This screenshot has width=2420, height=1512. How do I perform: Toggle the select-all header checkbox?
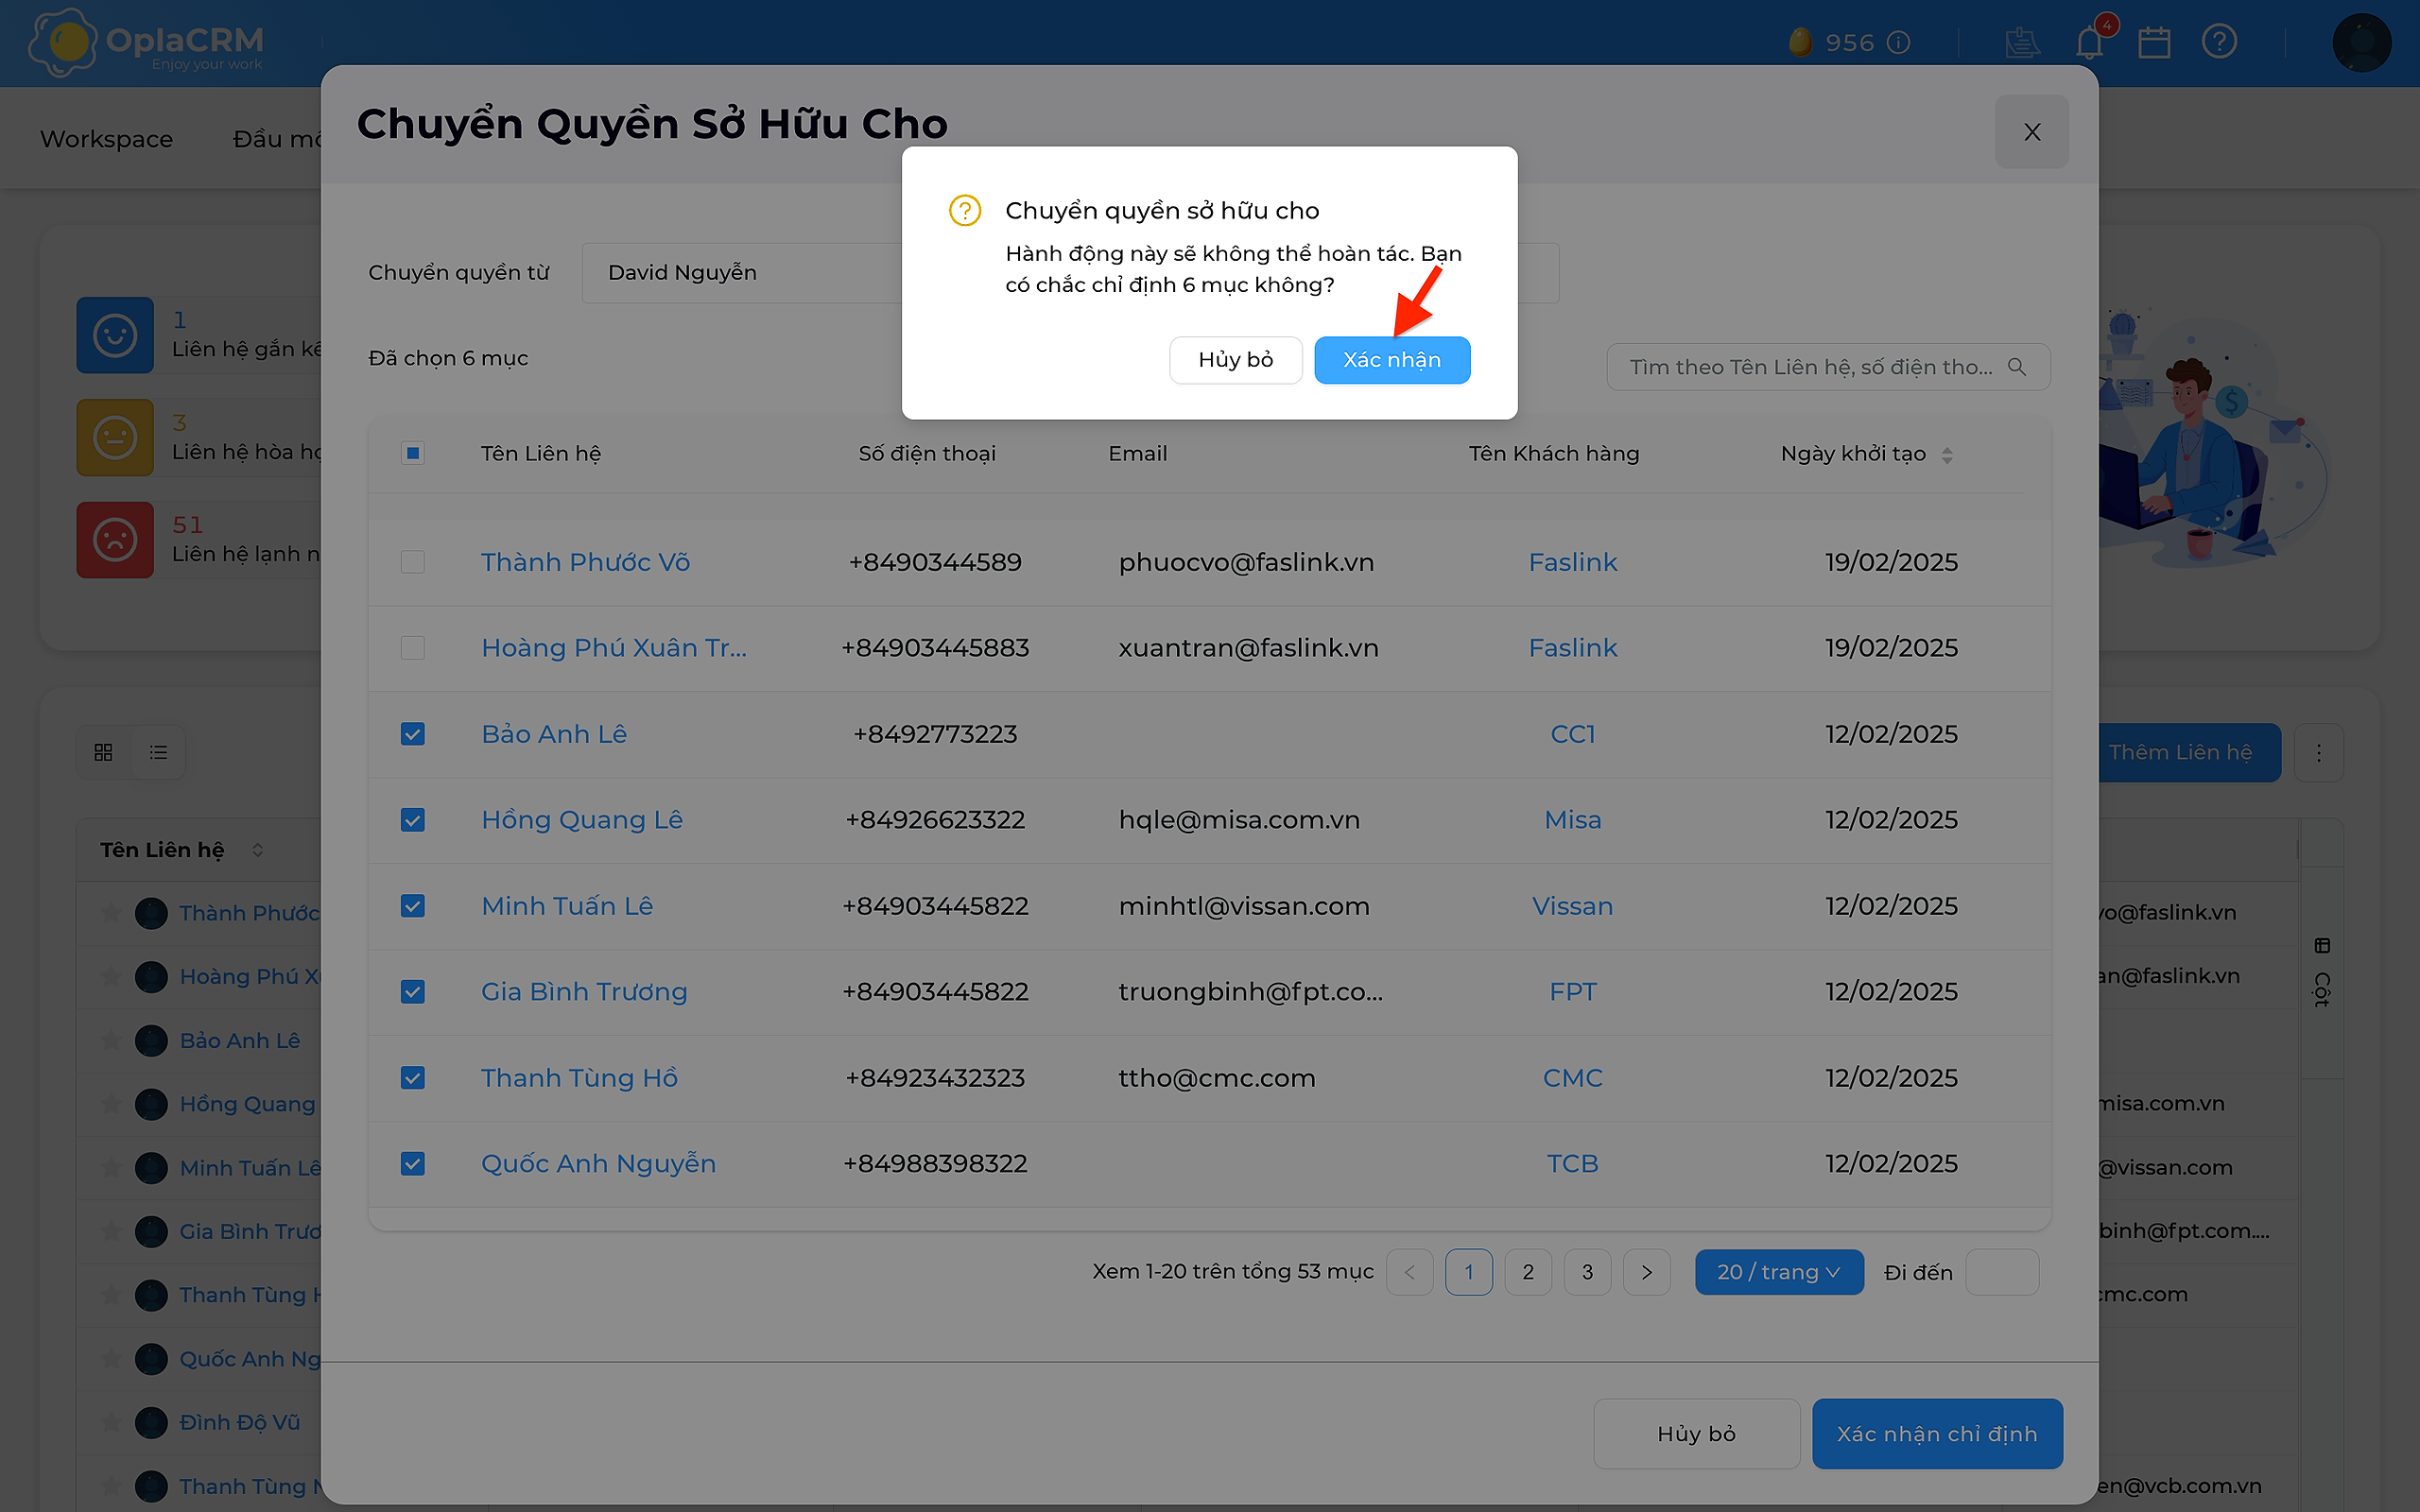click(412, 453)
